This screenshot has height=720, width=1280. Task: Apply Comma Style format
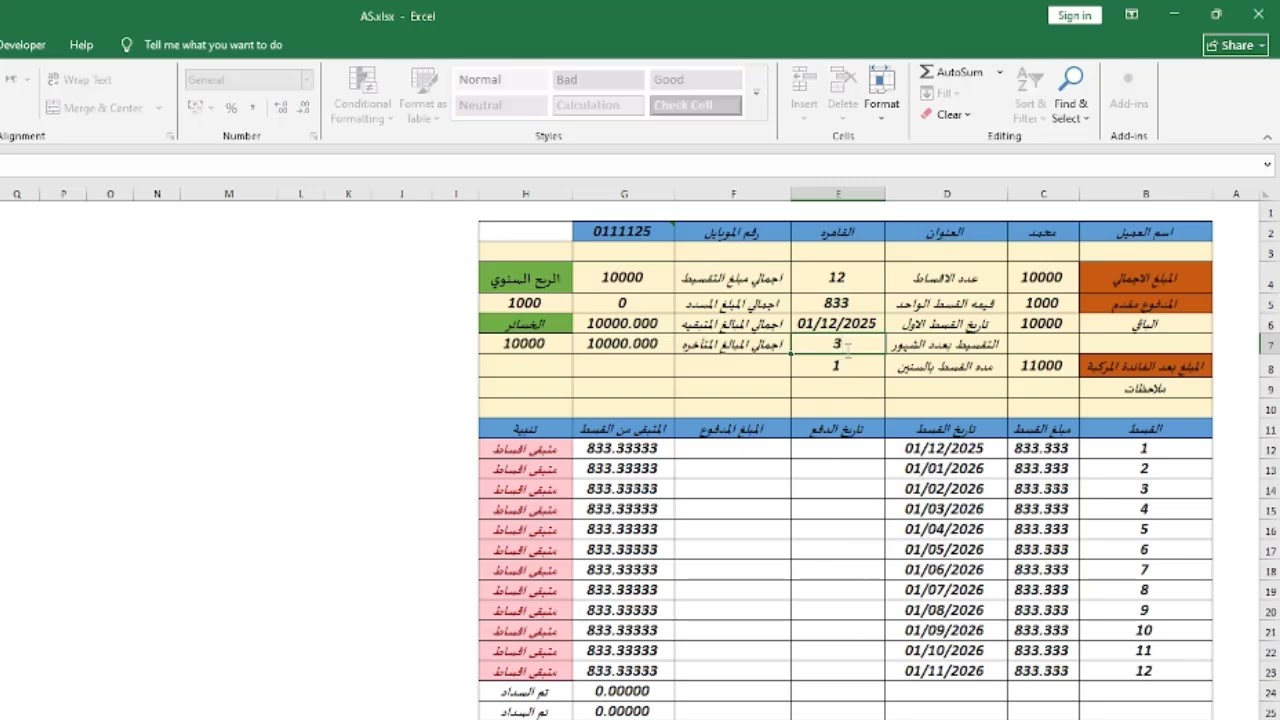tap(252, 108)
